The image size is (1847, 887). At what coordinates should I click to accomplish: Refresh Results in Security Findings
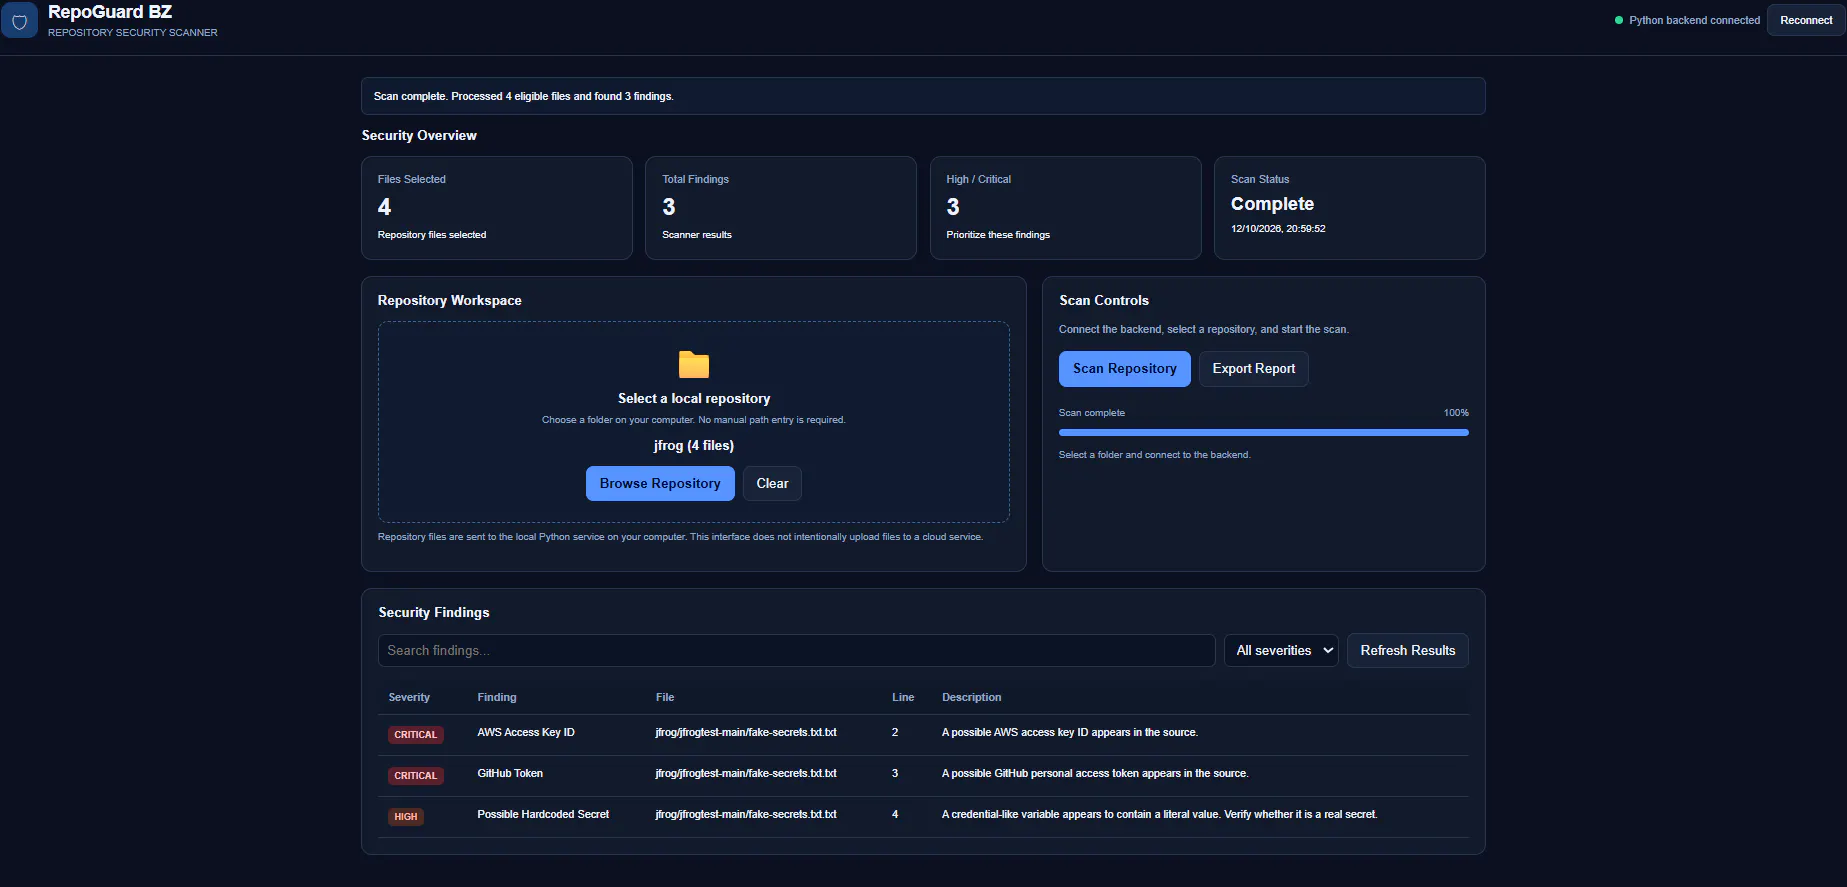click(1407, 650)
